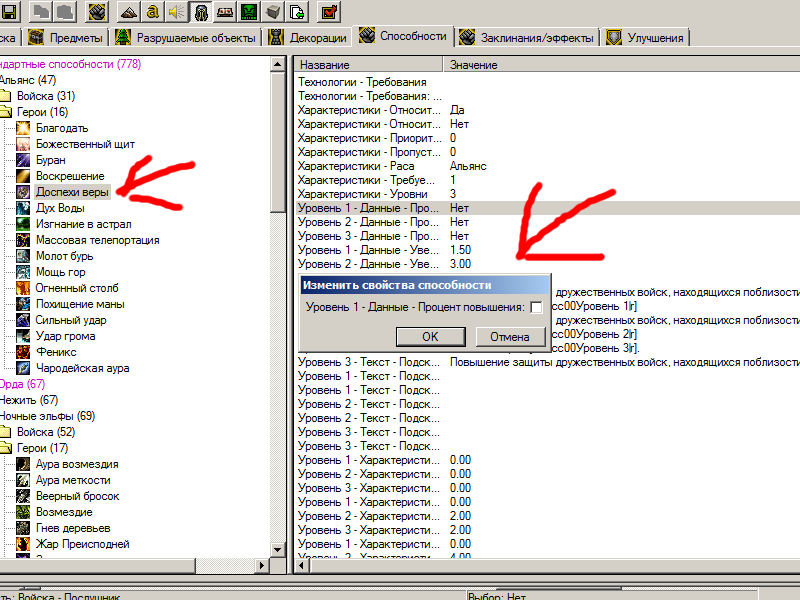This screenshot has height=600, width=800.
Task: Open the Import Manager icon
Action: coord(297,11)
